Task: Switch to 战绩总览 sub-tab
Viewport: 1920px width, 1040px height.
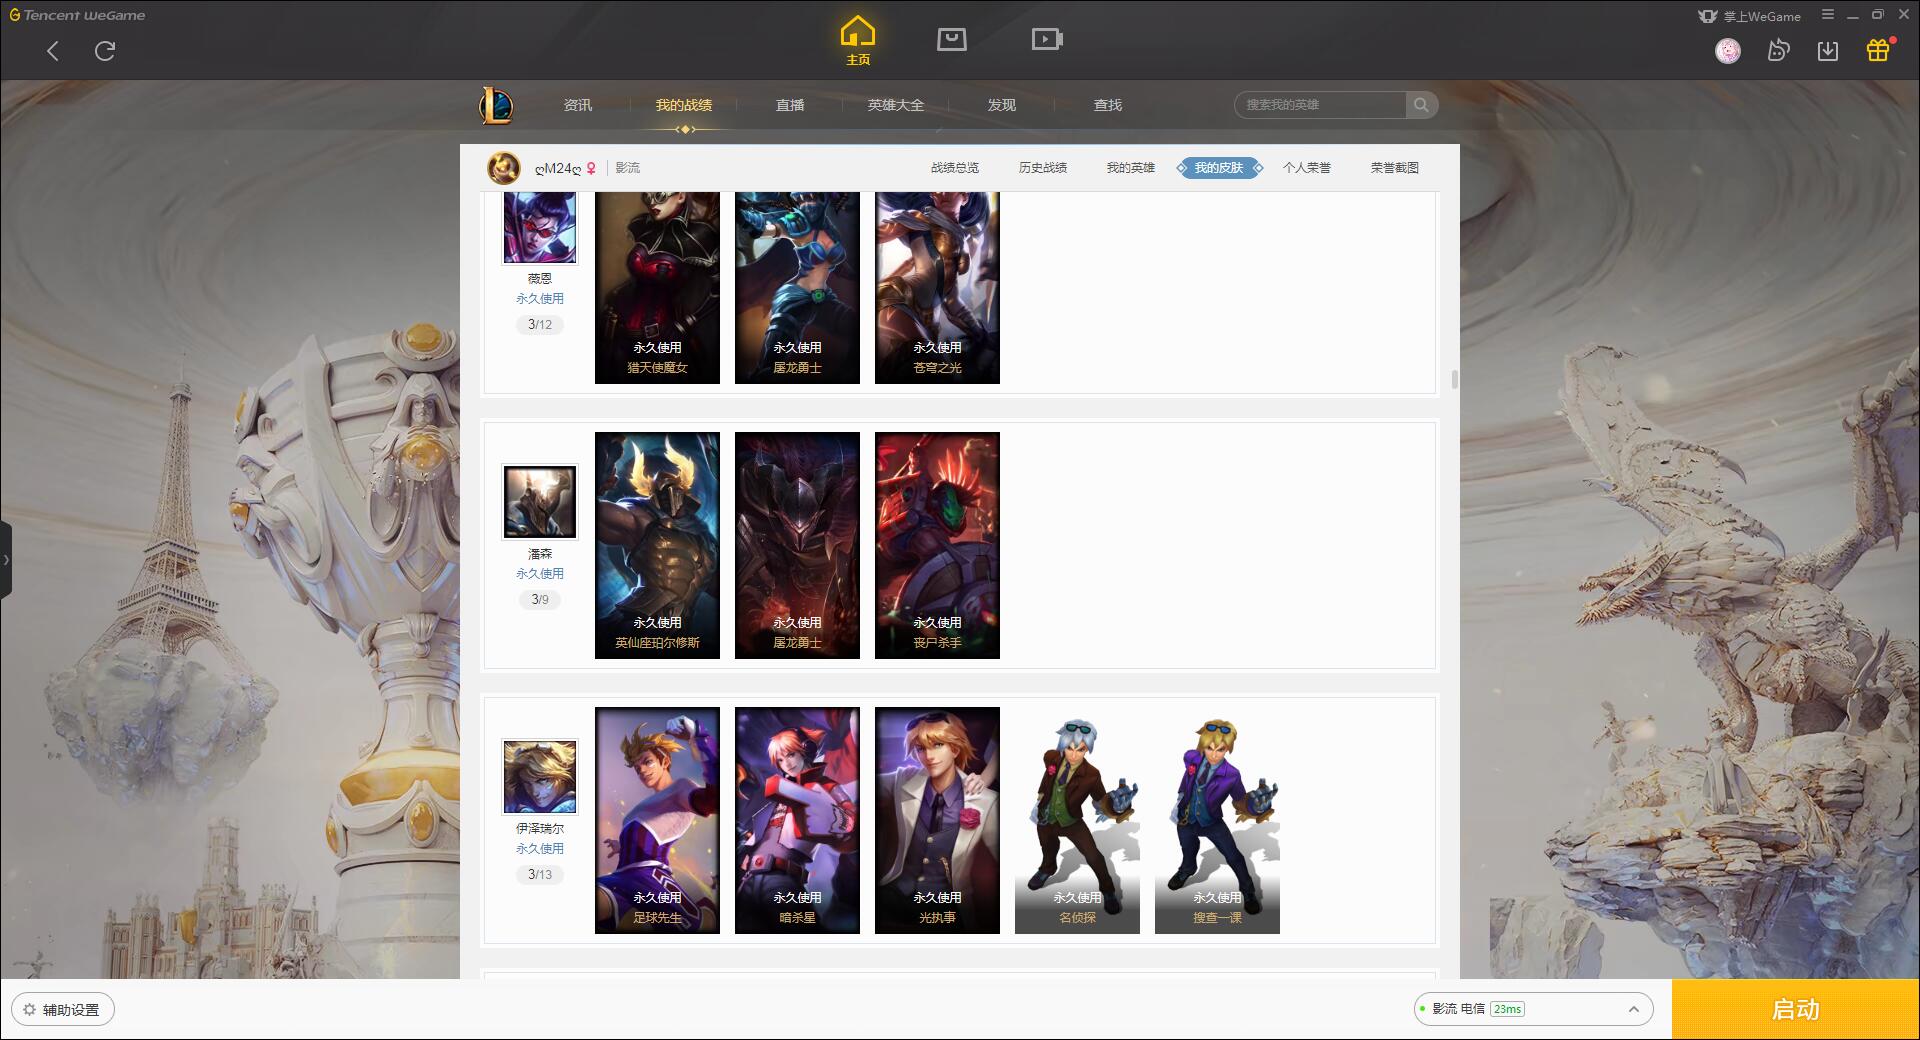Action: (955, 168)
